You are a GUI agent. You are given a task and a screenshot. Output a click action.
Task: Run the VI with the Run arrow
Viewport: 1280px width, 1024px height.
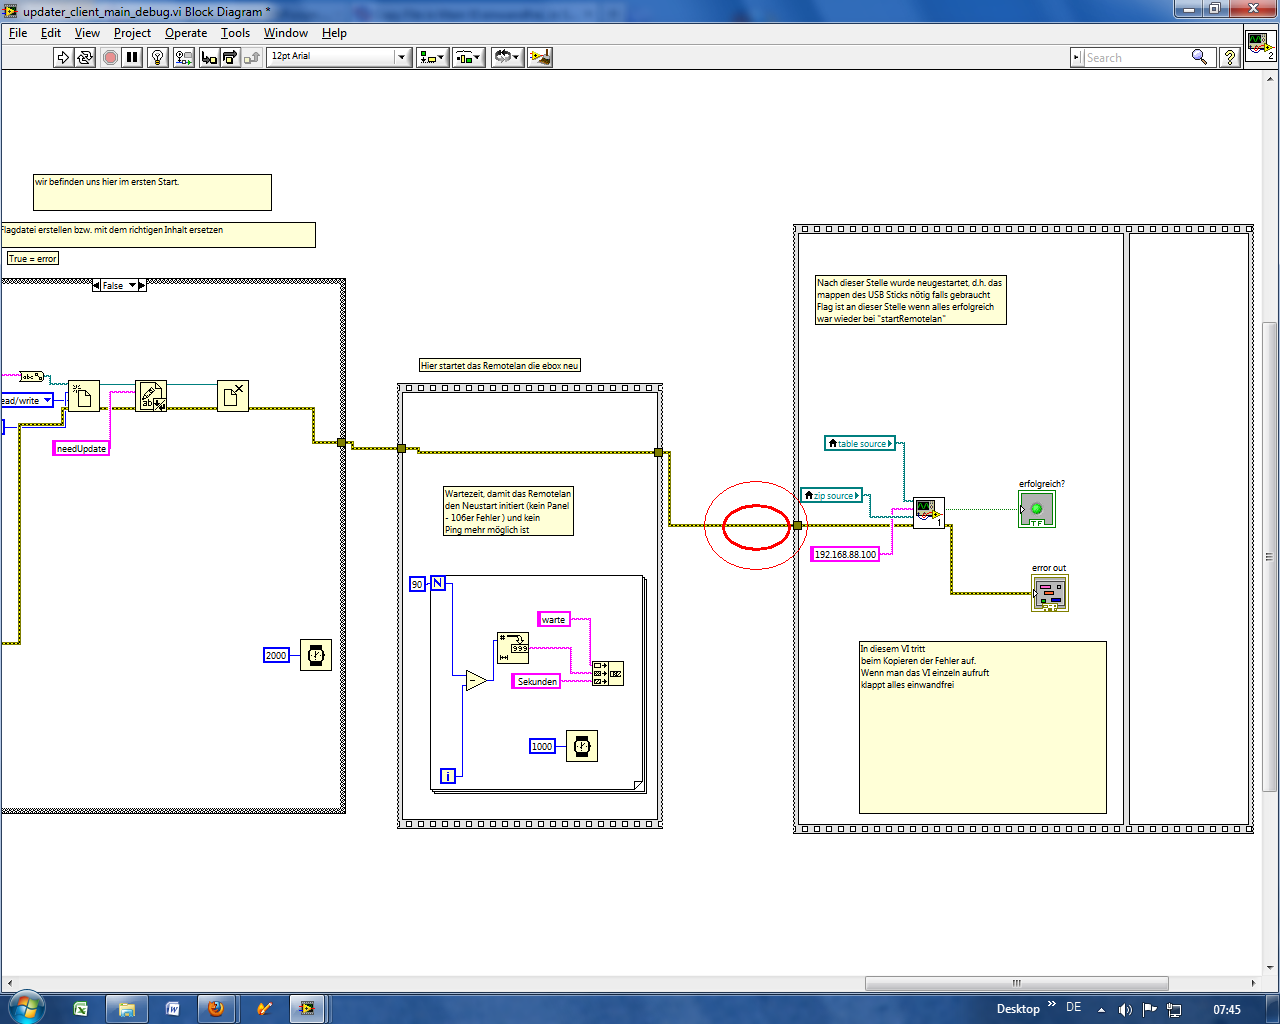(x=63, y=57)
